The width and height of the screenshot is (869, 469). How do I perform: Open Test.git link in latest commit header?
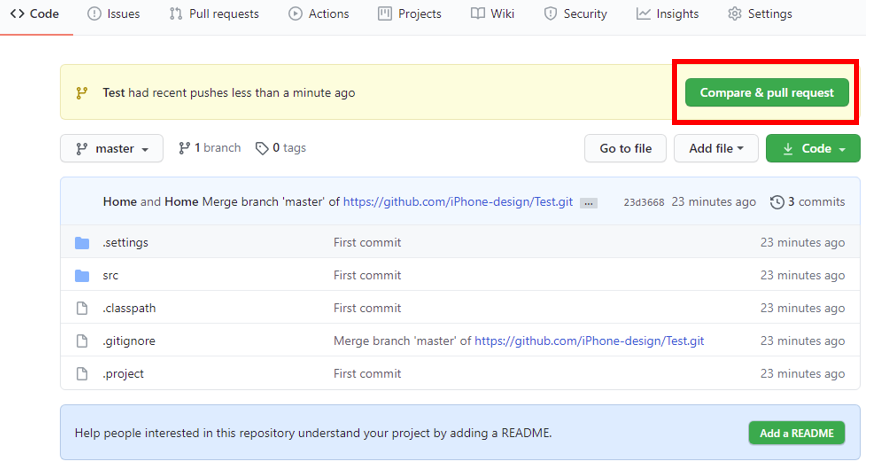pyautogui.click(x=458, y=202)
